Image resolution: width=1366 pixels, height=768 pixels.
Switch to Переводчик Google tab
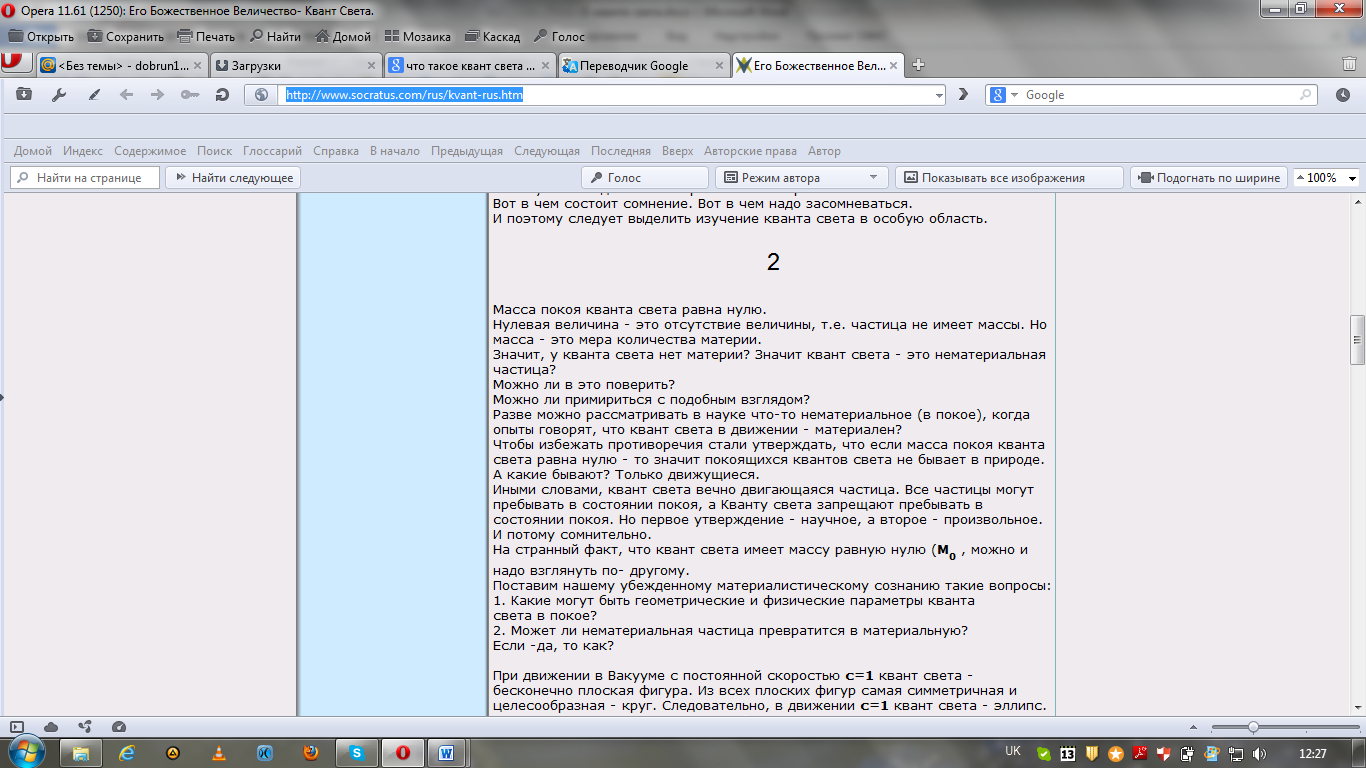point(644,65)
